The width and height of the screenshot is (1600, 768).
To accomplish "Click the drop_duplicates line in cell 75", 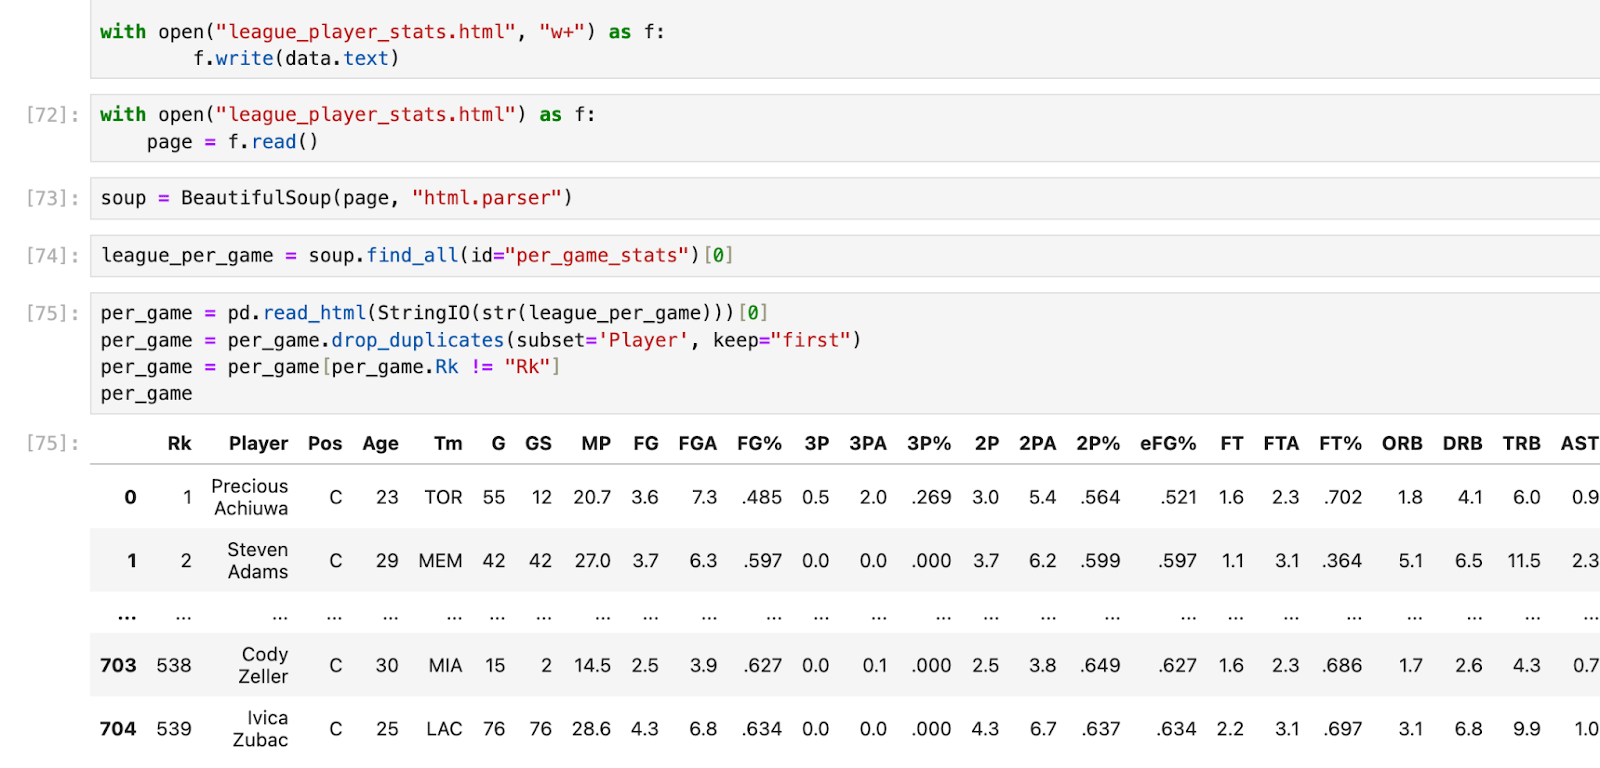I will 480,340.
